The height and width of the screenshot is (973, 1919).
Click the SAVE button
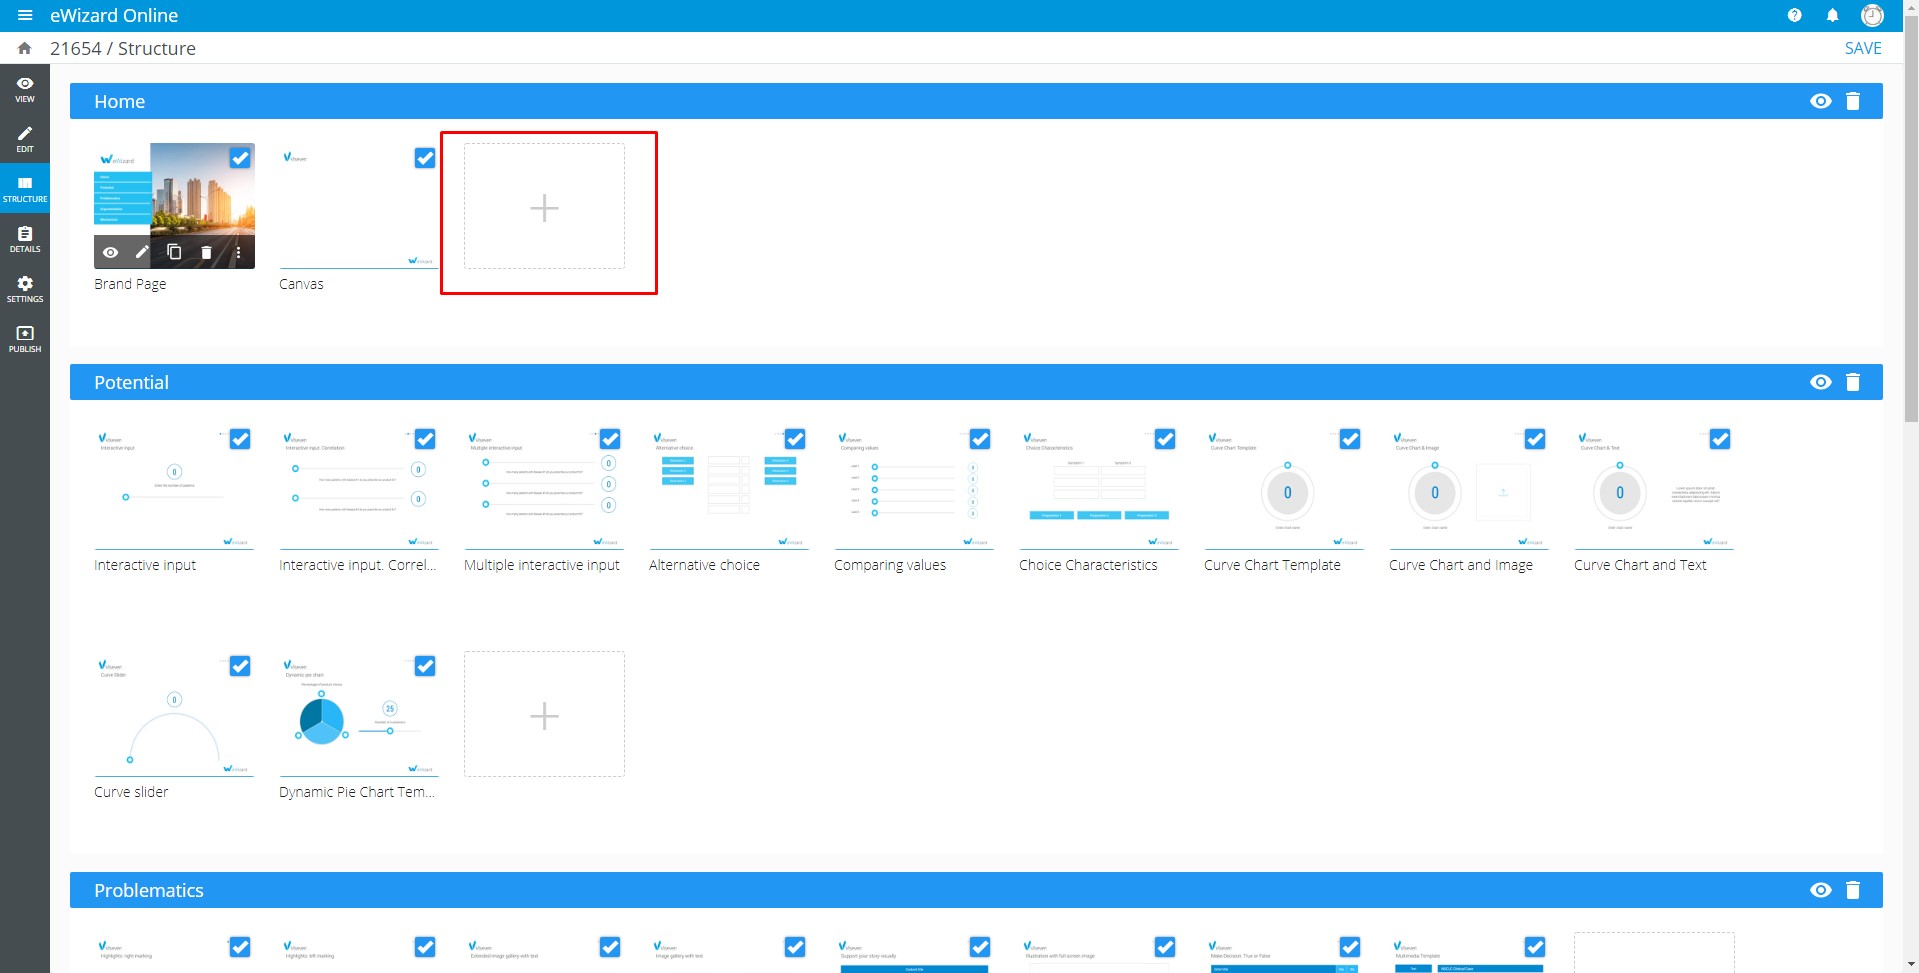tap(1862, 48)
